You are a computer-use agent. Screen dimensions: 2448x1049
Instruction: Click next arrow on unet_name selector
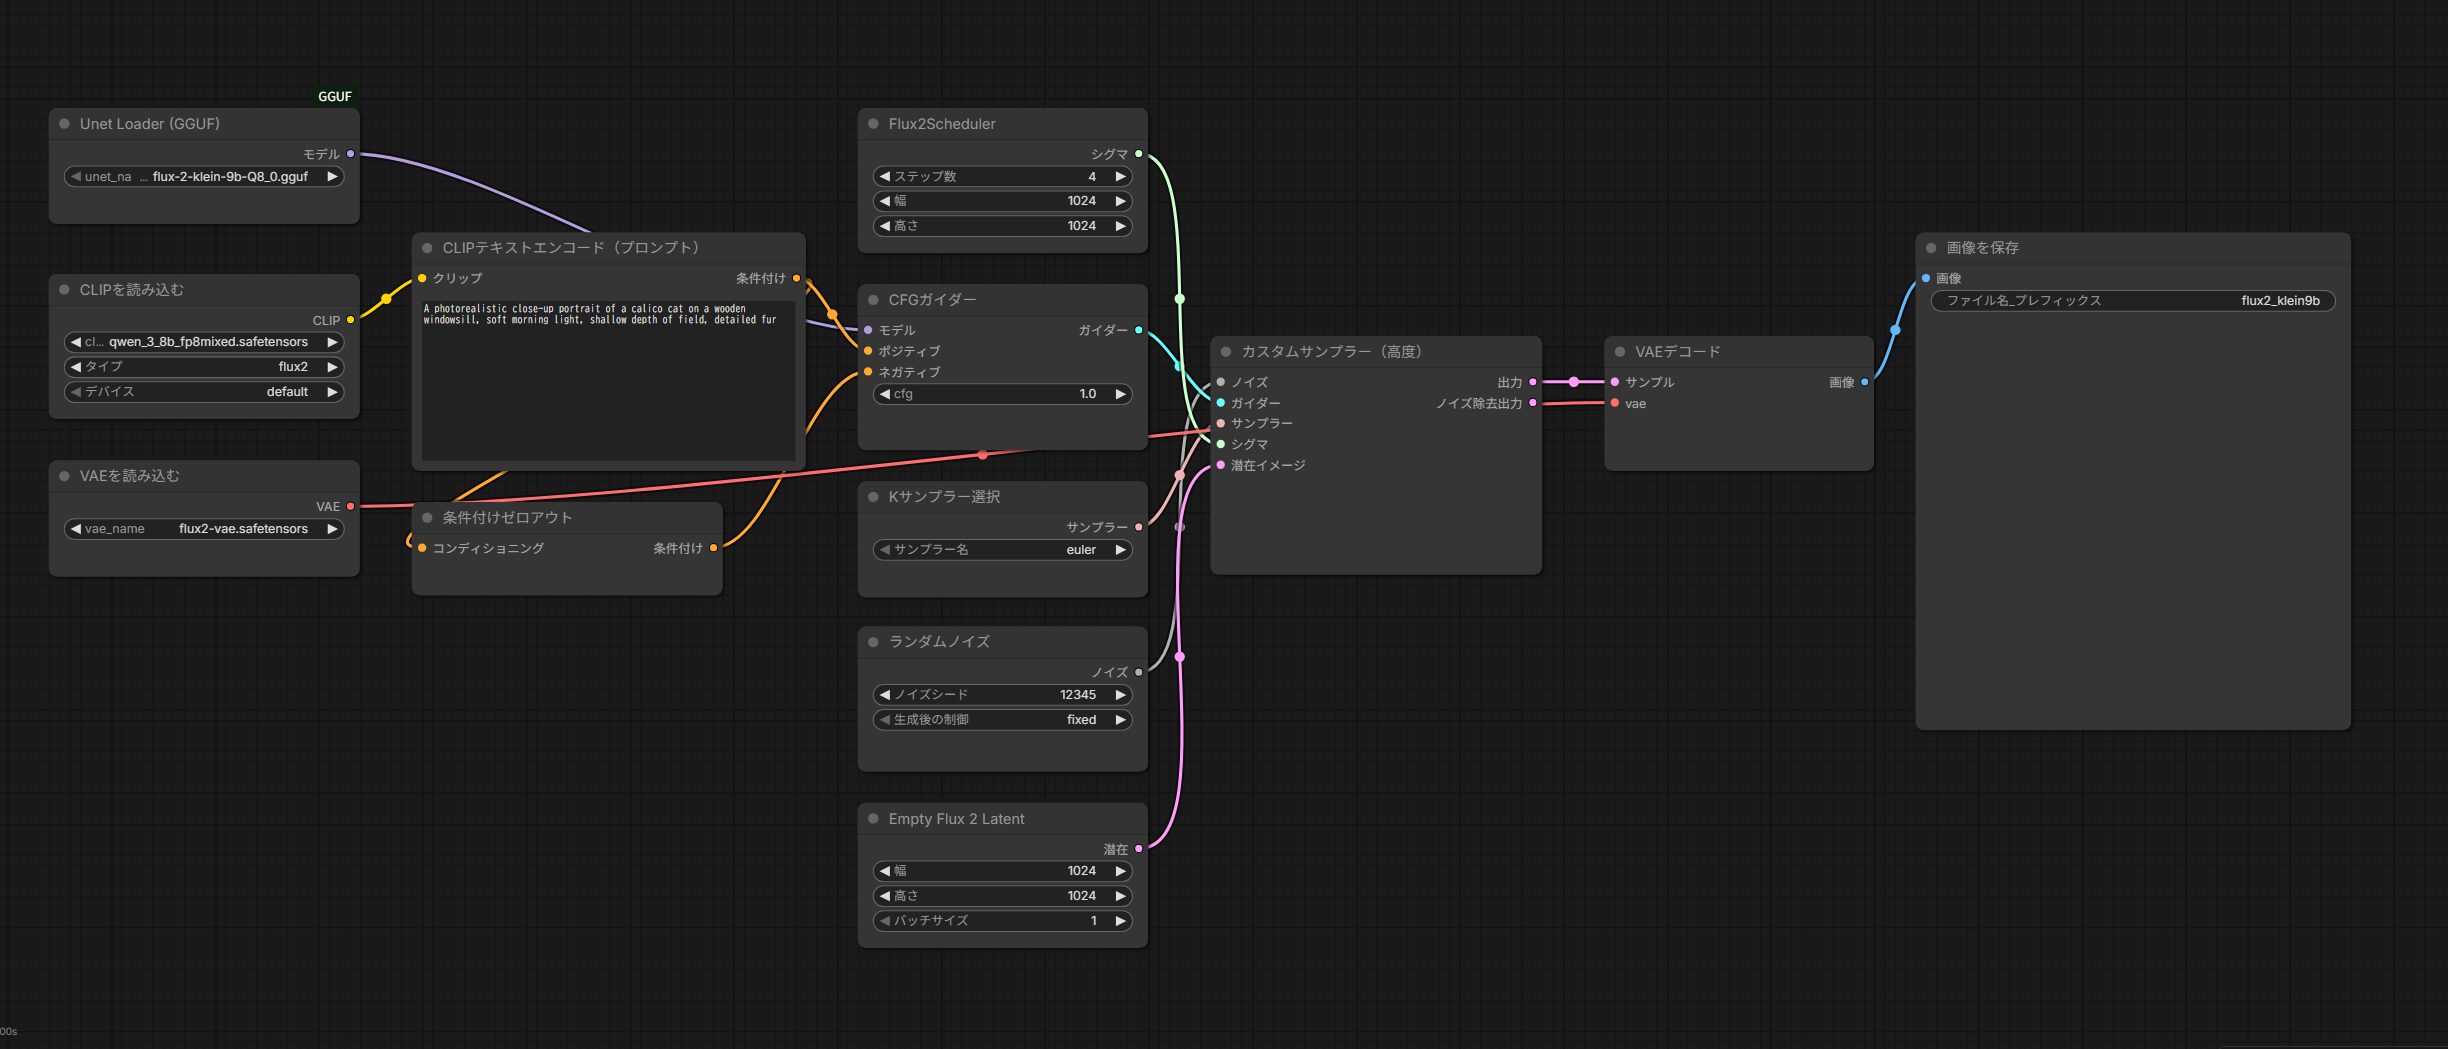click(332, 177)
